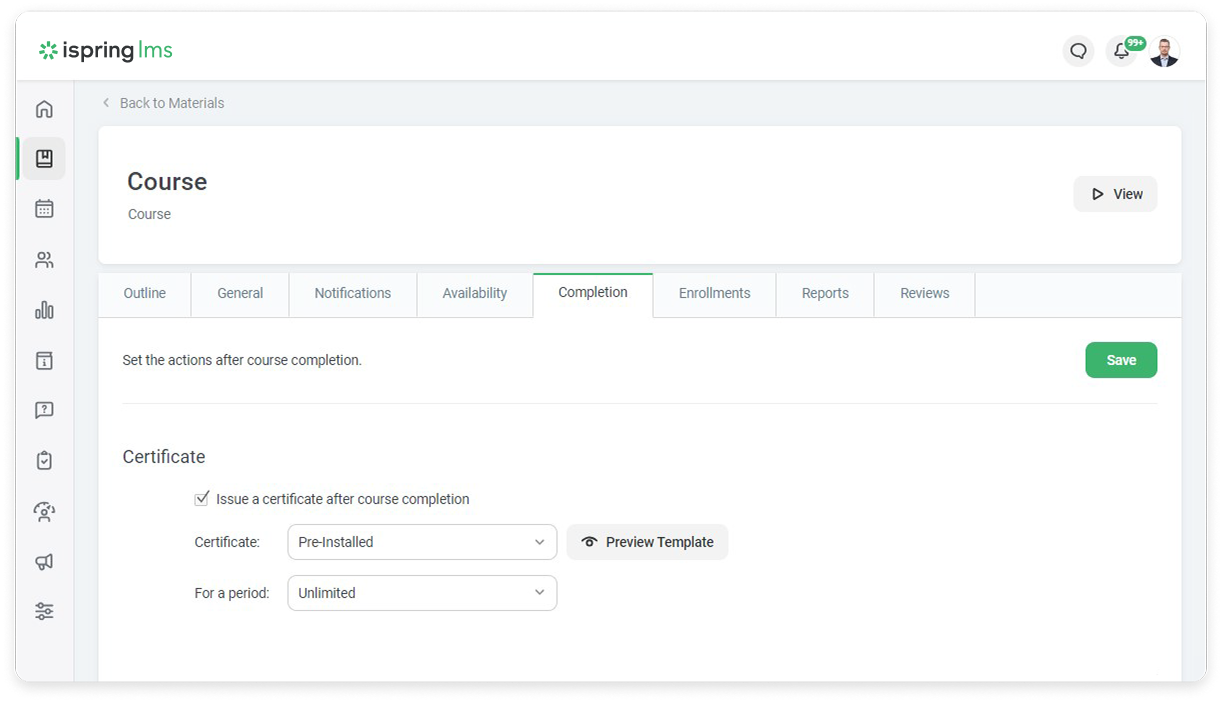Open the calendar icon in sidebar
Viewport: 1222px width, 701px height.
tap(44, 209)
